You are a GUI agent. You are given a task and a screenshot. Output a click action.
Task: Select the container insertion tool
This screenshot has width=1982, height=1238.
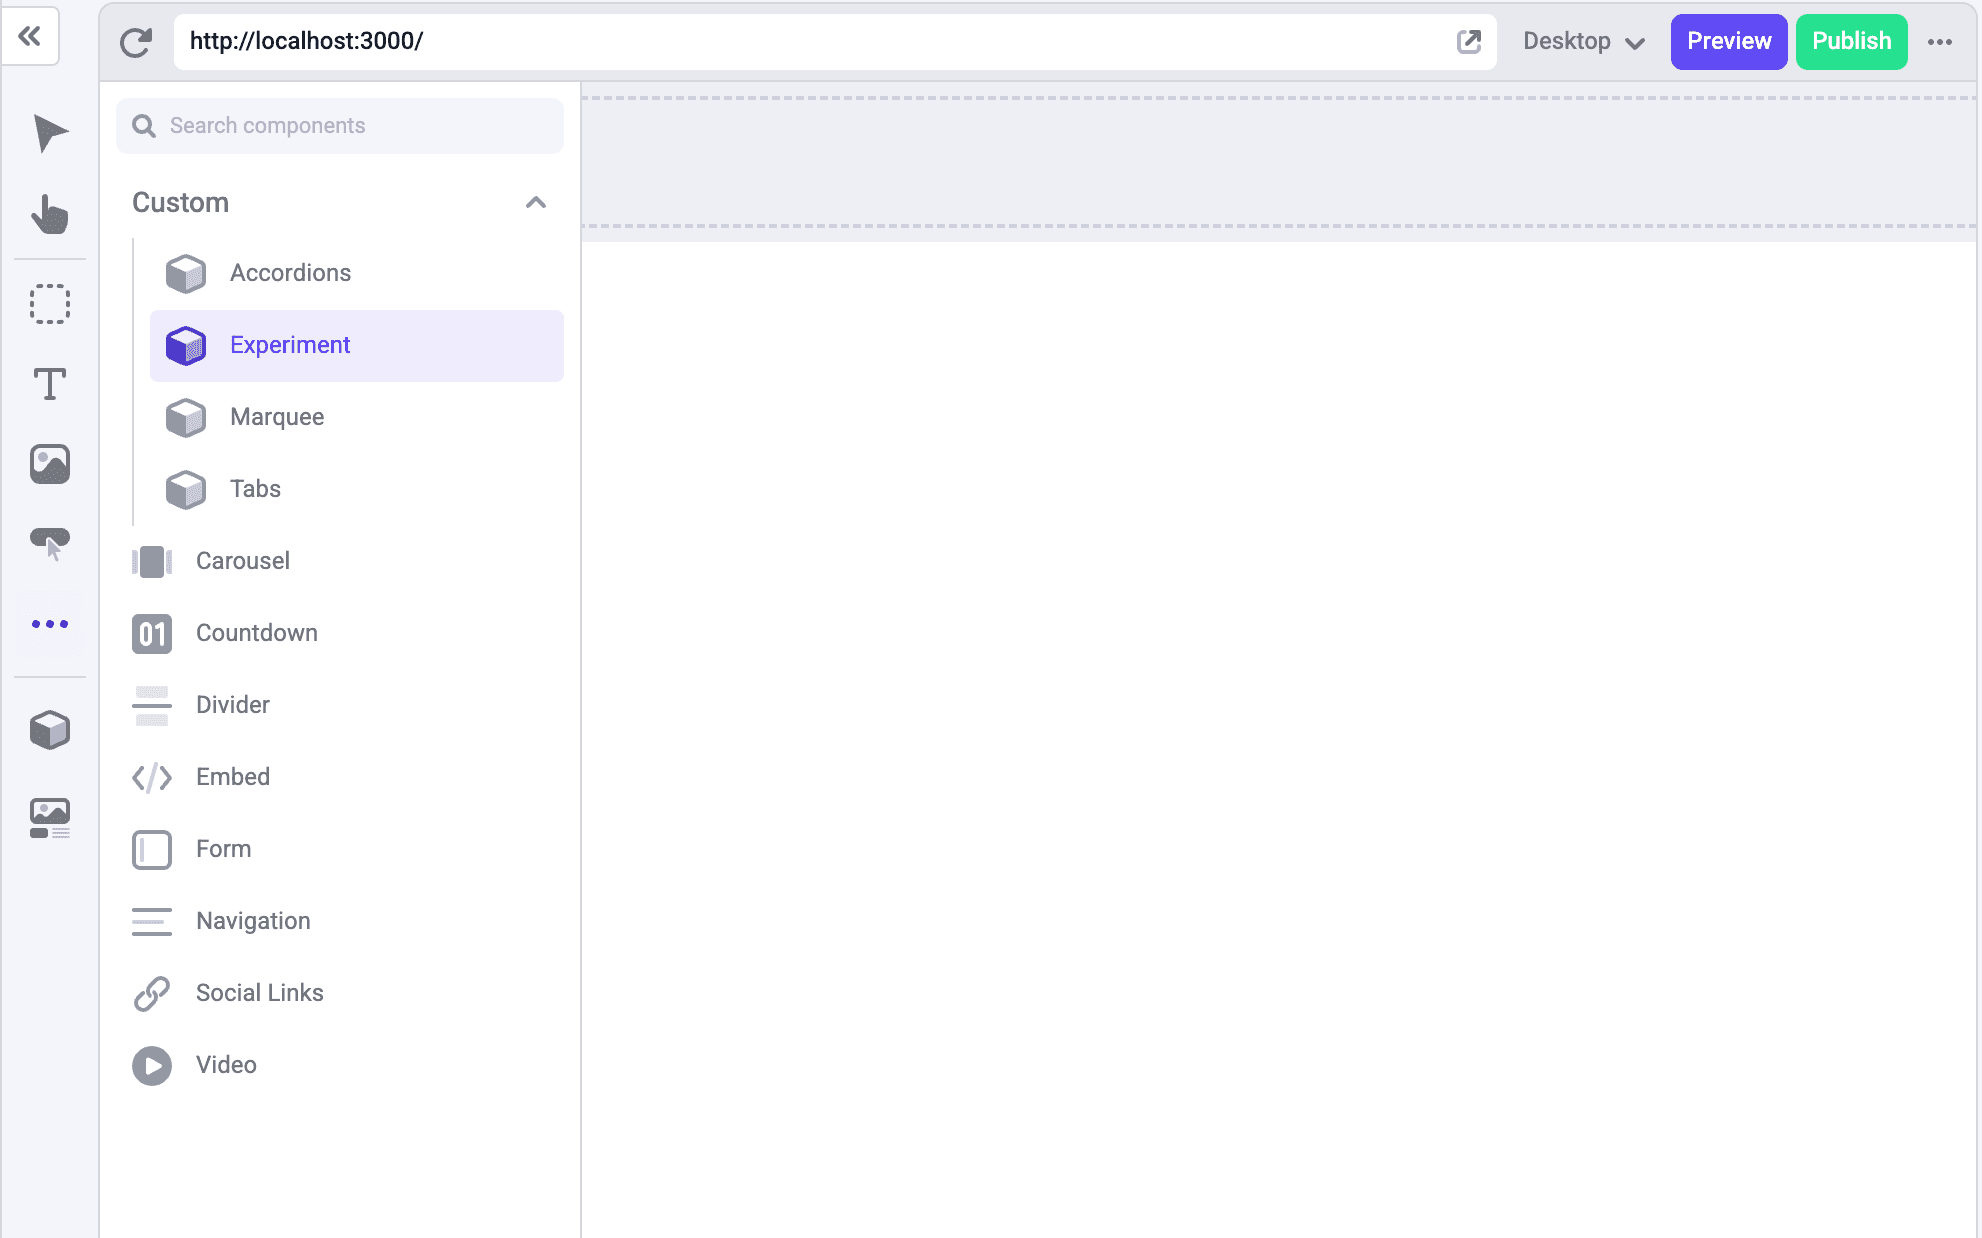coord(49,303)
